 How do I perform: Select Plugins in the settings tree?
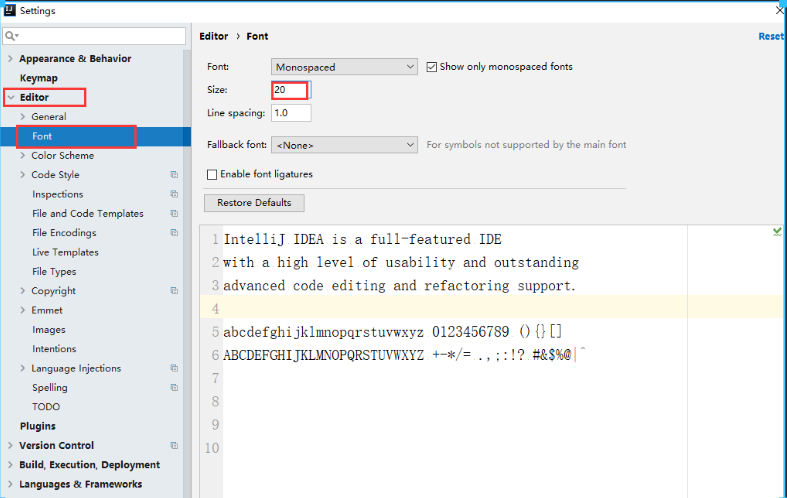38,426
